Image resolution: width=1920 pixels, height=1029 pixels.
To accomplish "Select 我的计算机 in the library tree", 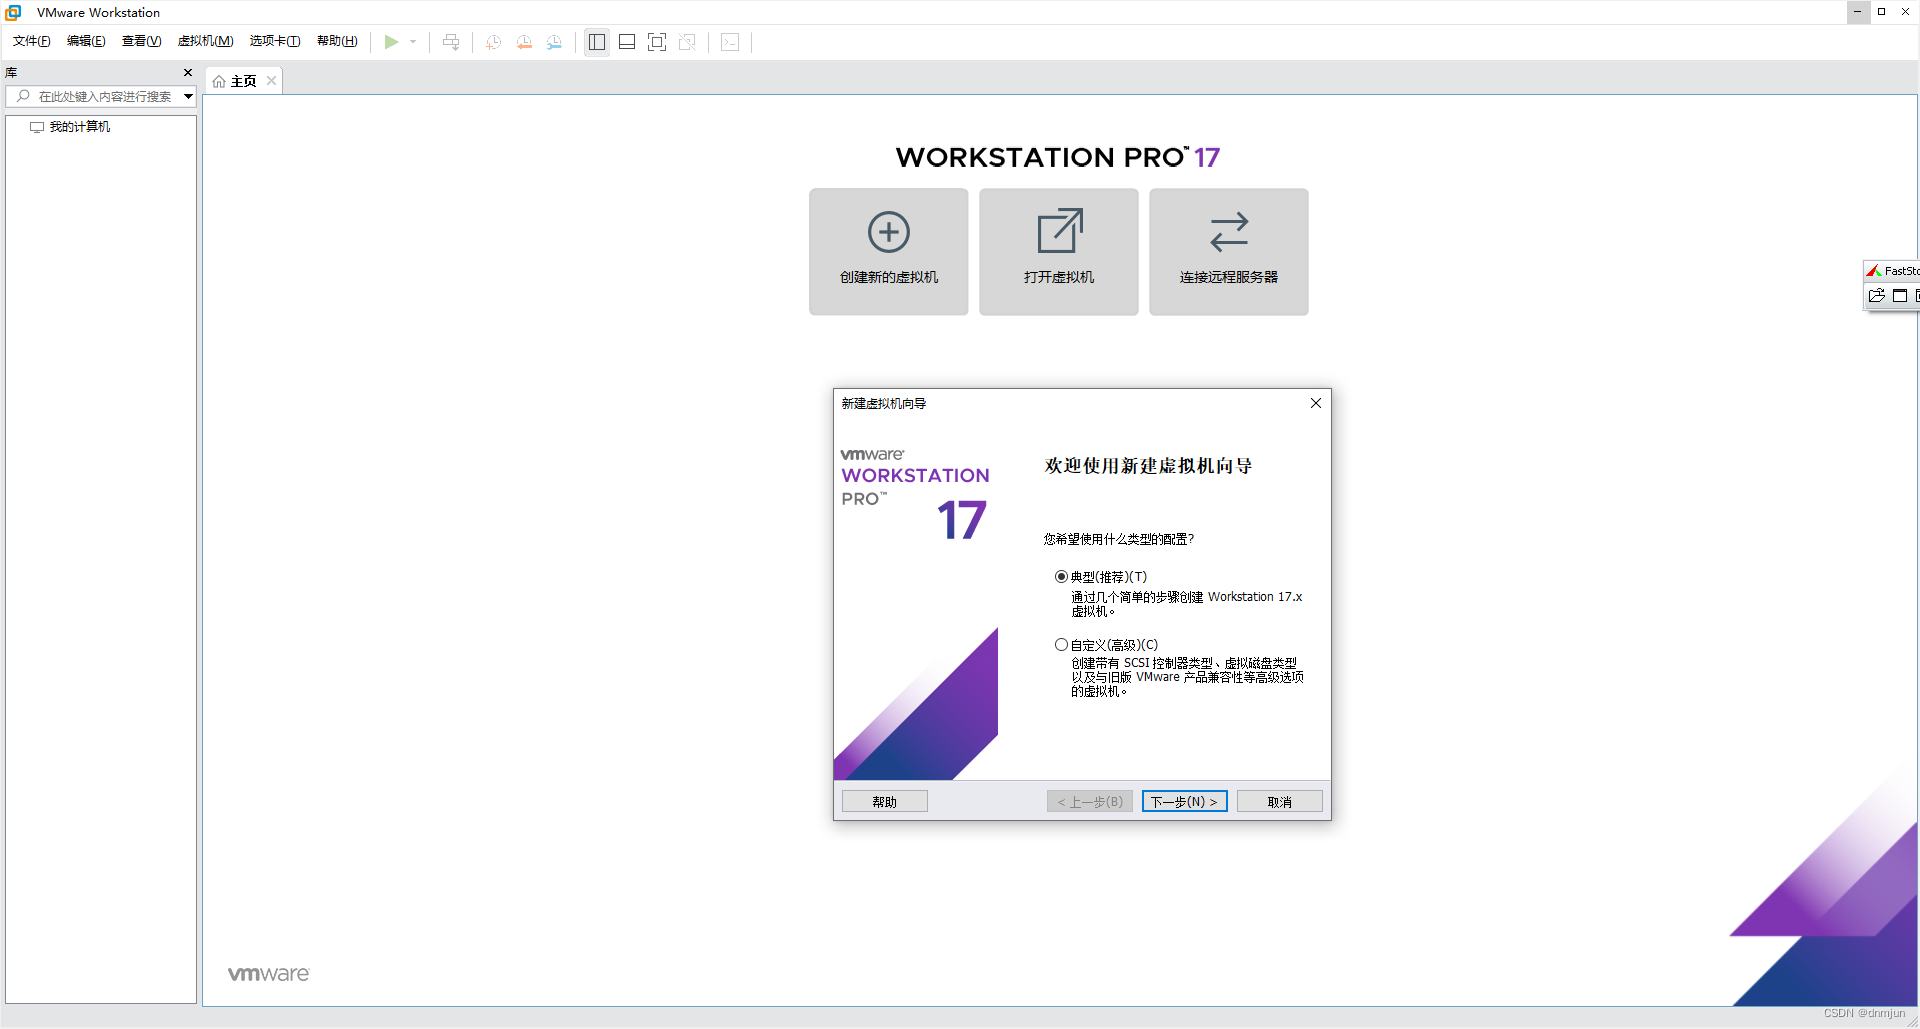I will click(x=80, y=127).
